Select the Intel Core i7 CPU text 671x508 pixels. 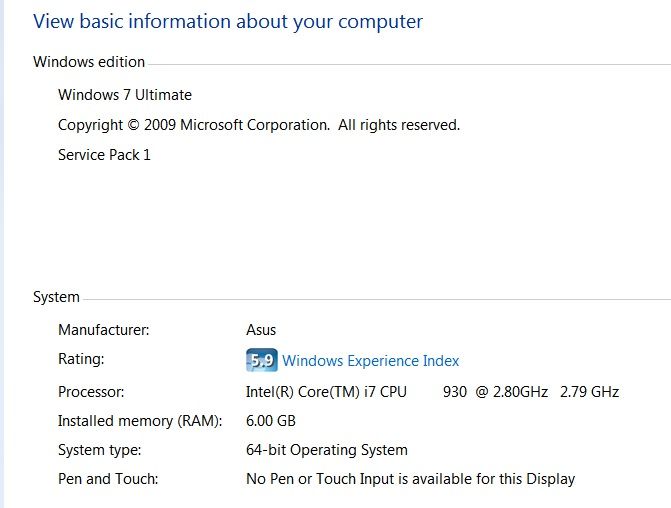click(x=326, y=392)
